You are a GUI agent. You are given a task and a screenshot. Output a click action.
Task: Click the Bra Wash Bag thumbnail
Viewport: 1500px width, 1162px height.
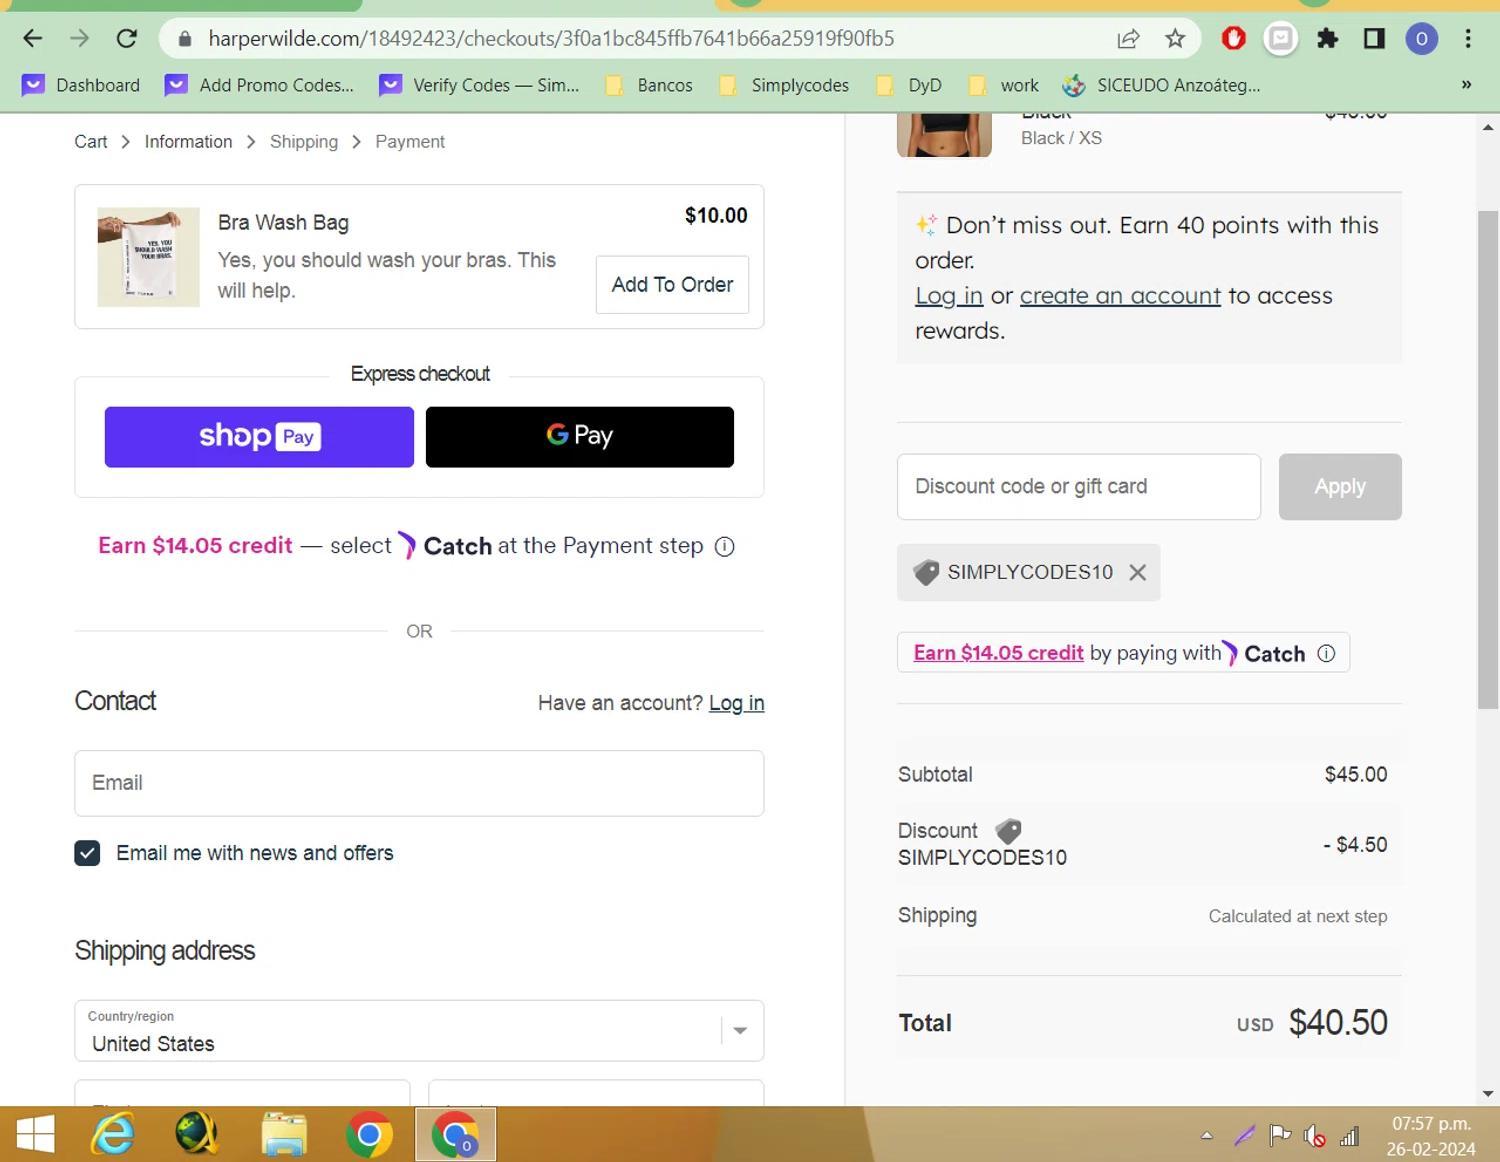click(x=148, y=257)
